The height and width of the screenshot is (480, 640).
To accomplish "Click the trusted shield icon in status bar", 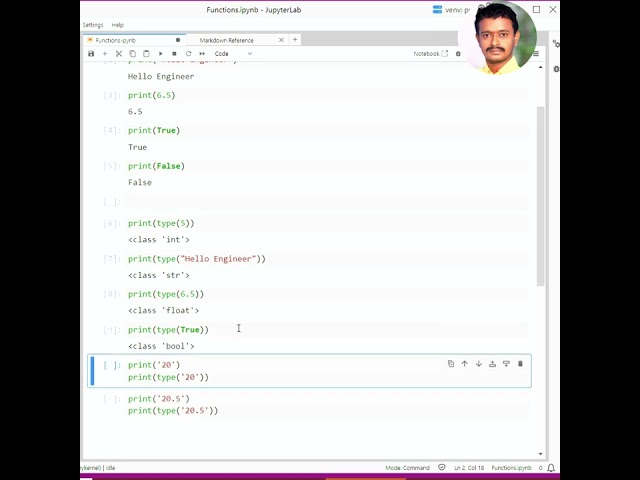I will (442, 467).
